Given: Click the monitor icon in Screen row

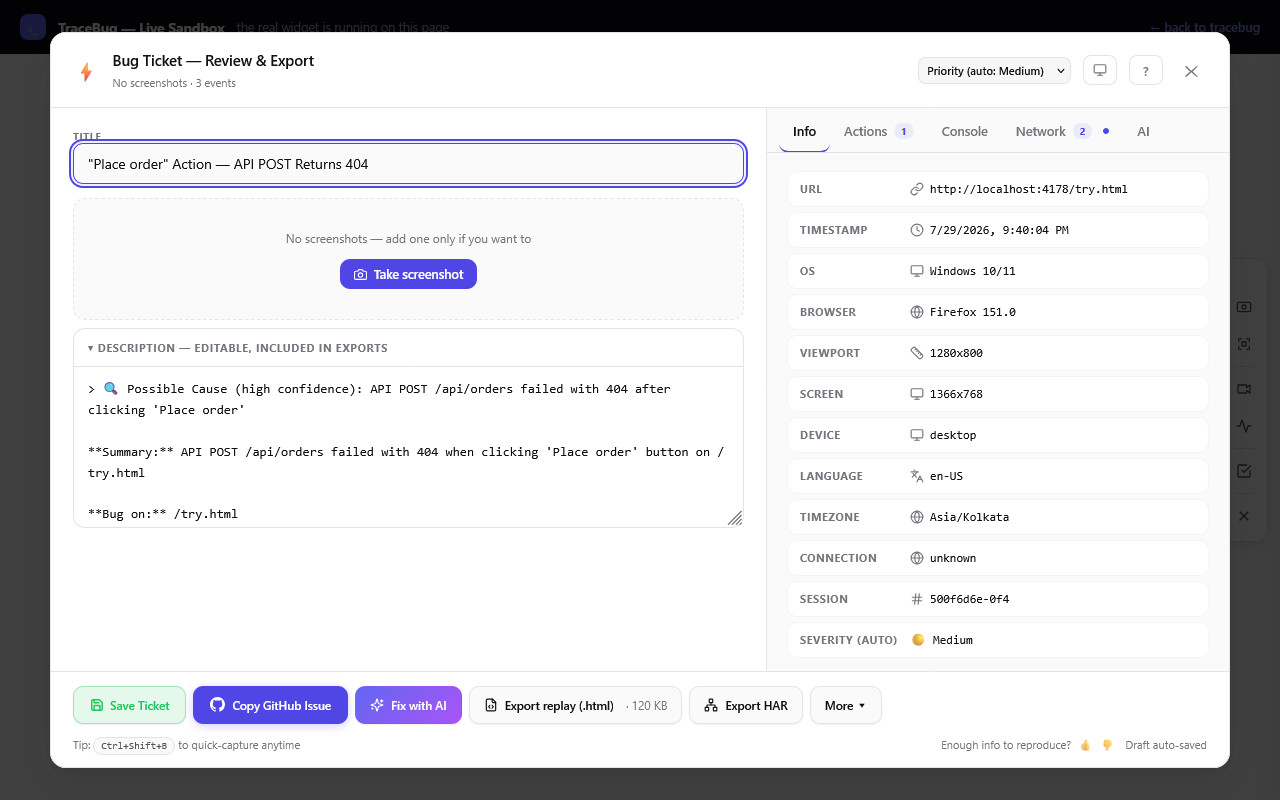Looking at the screenshot, I should 916,394.
